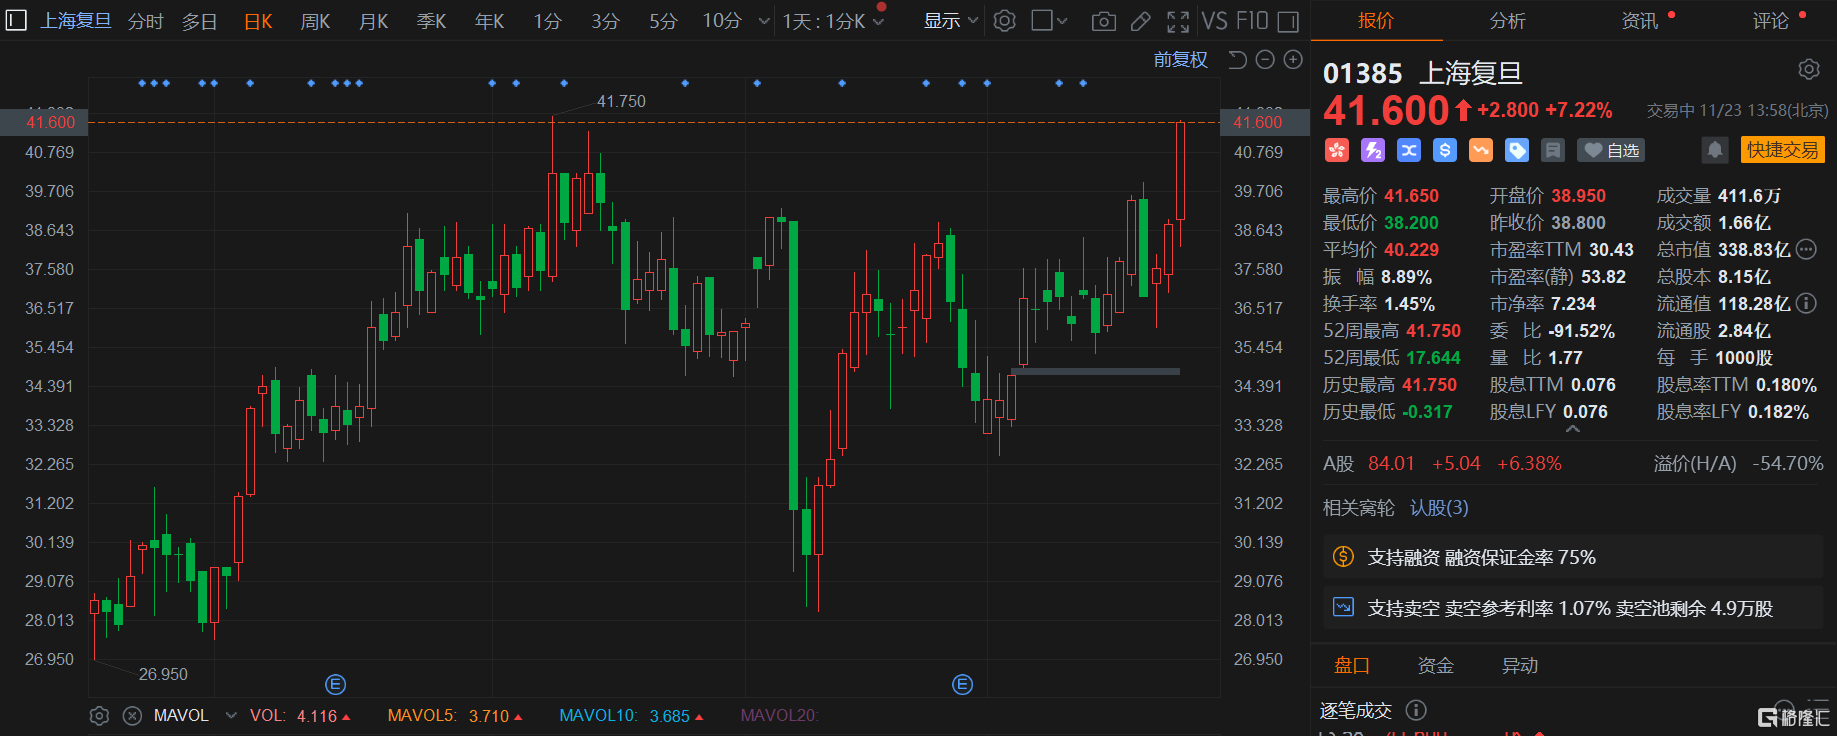Switch to 多日 multi-day view
This screenshot has width=1837, height=736.
[199, 21]
